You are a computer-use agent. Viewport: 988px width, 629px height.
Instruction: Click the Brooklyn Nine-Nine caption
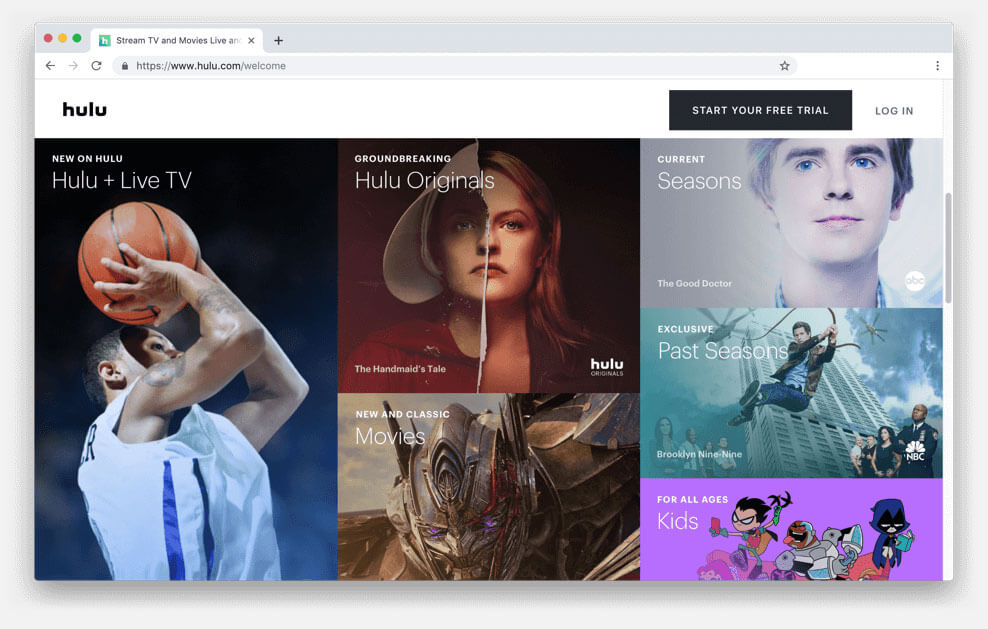point(699,454)
